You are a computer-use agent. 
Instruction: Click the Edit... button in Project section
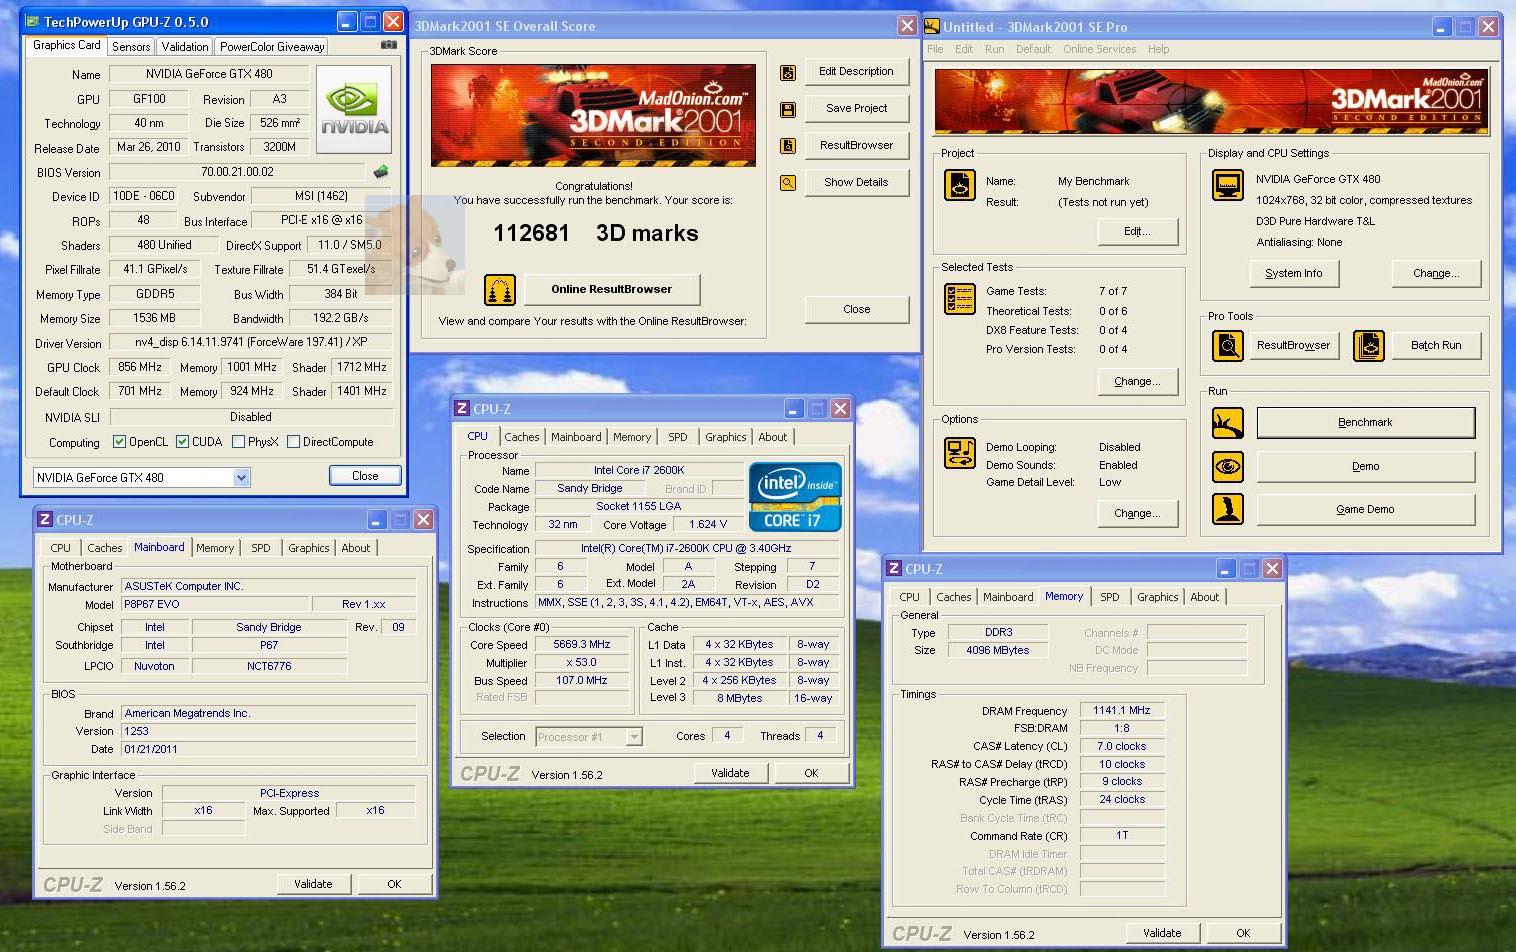coord(1137,231)
